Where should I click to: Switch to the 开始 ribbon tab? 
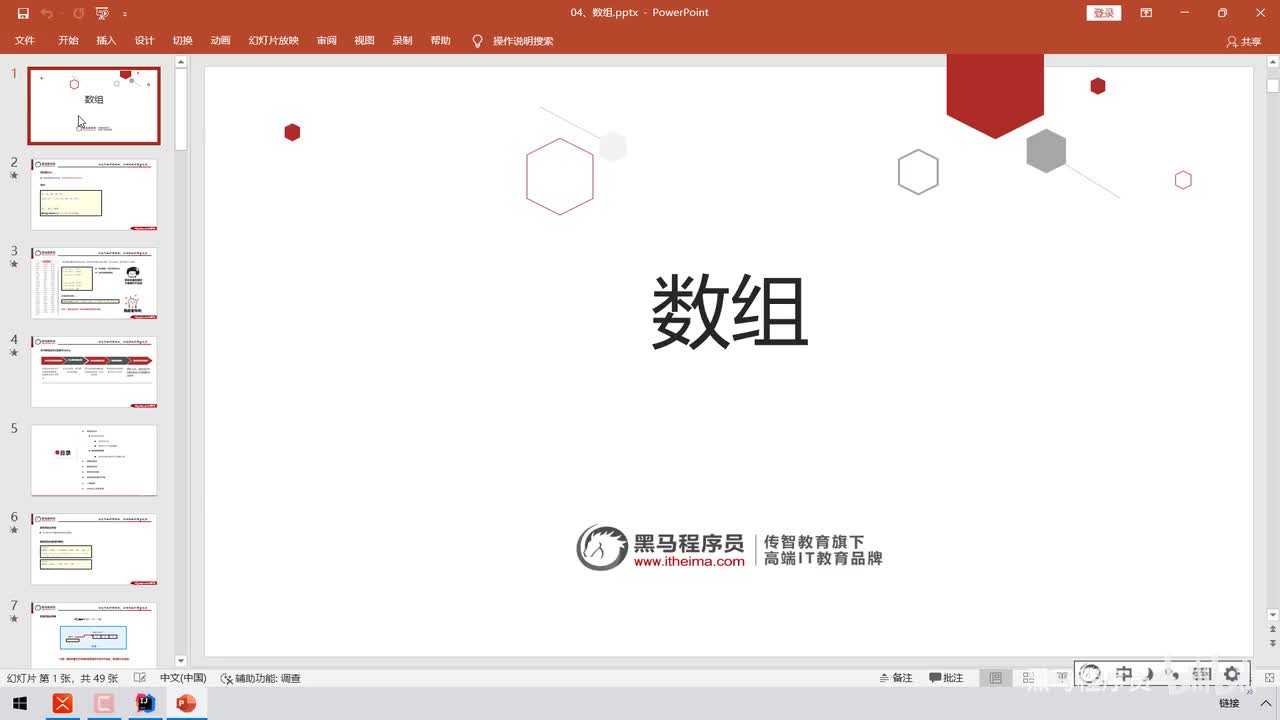tap(68, 41)
